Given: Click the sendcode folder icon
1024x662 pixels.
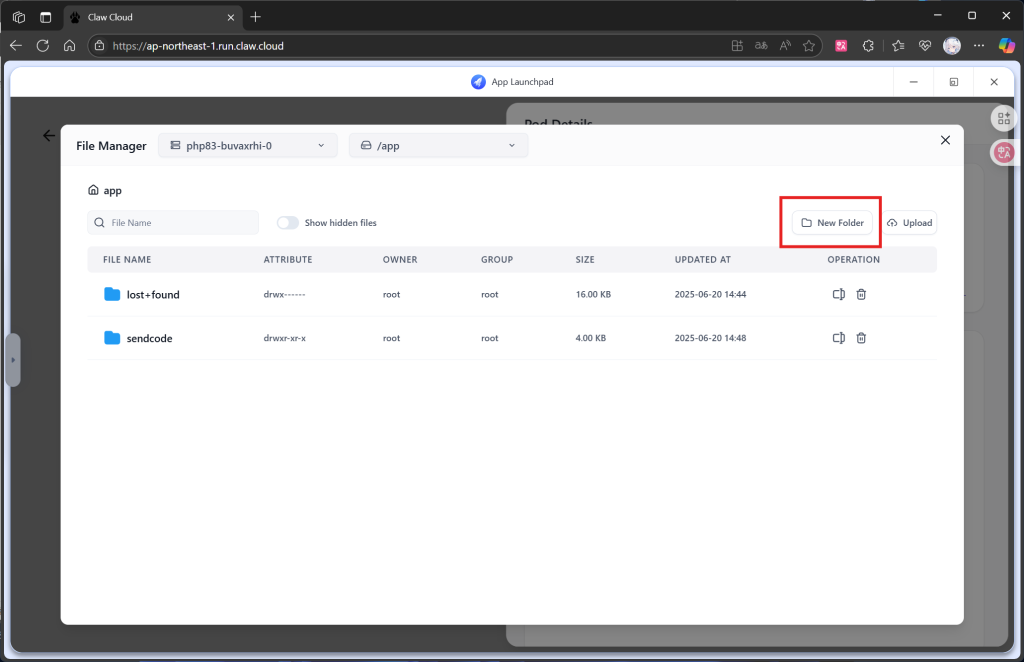Looking at the screenshot, I should click(x=112, y=338).
